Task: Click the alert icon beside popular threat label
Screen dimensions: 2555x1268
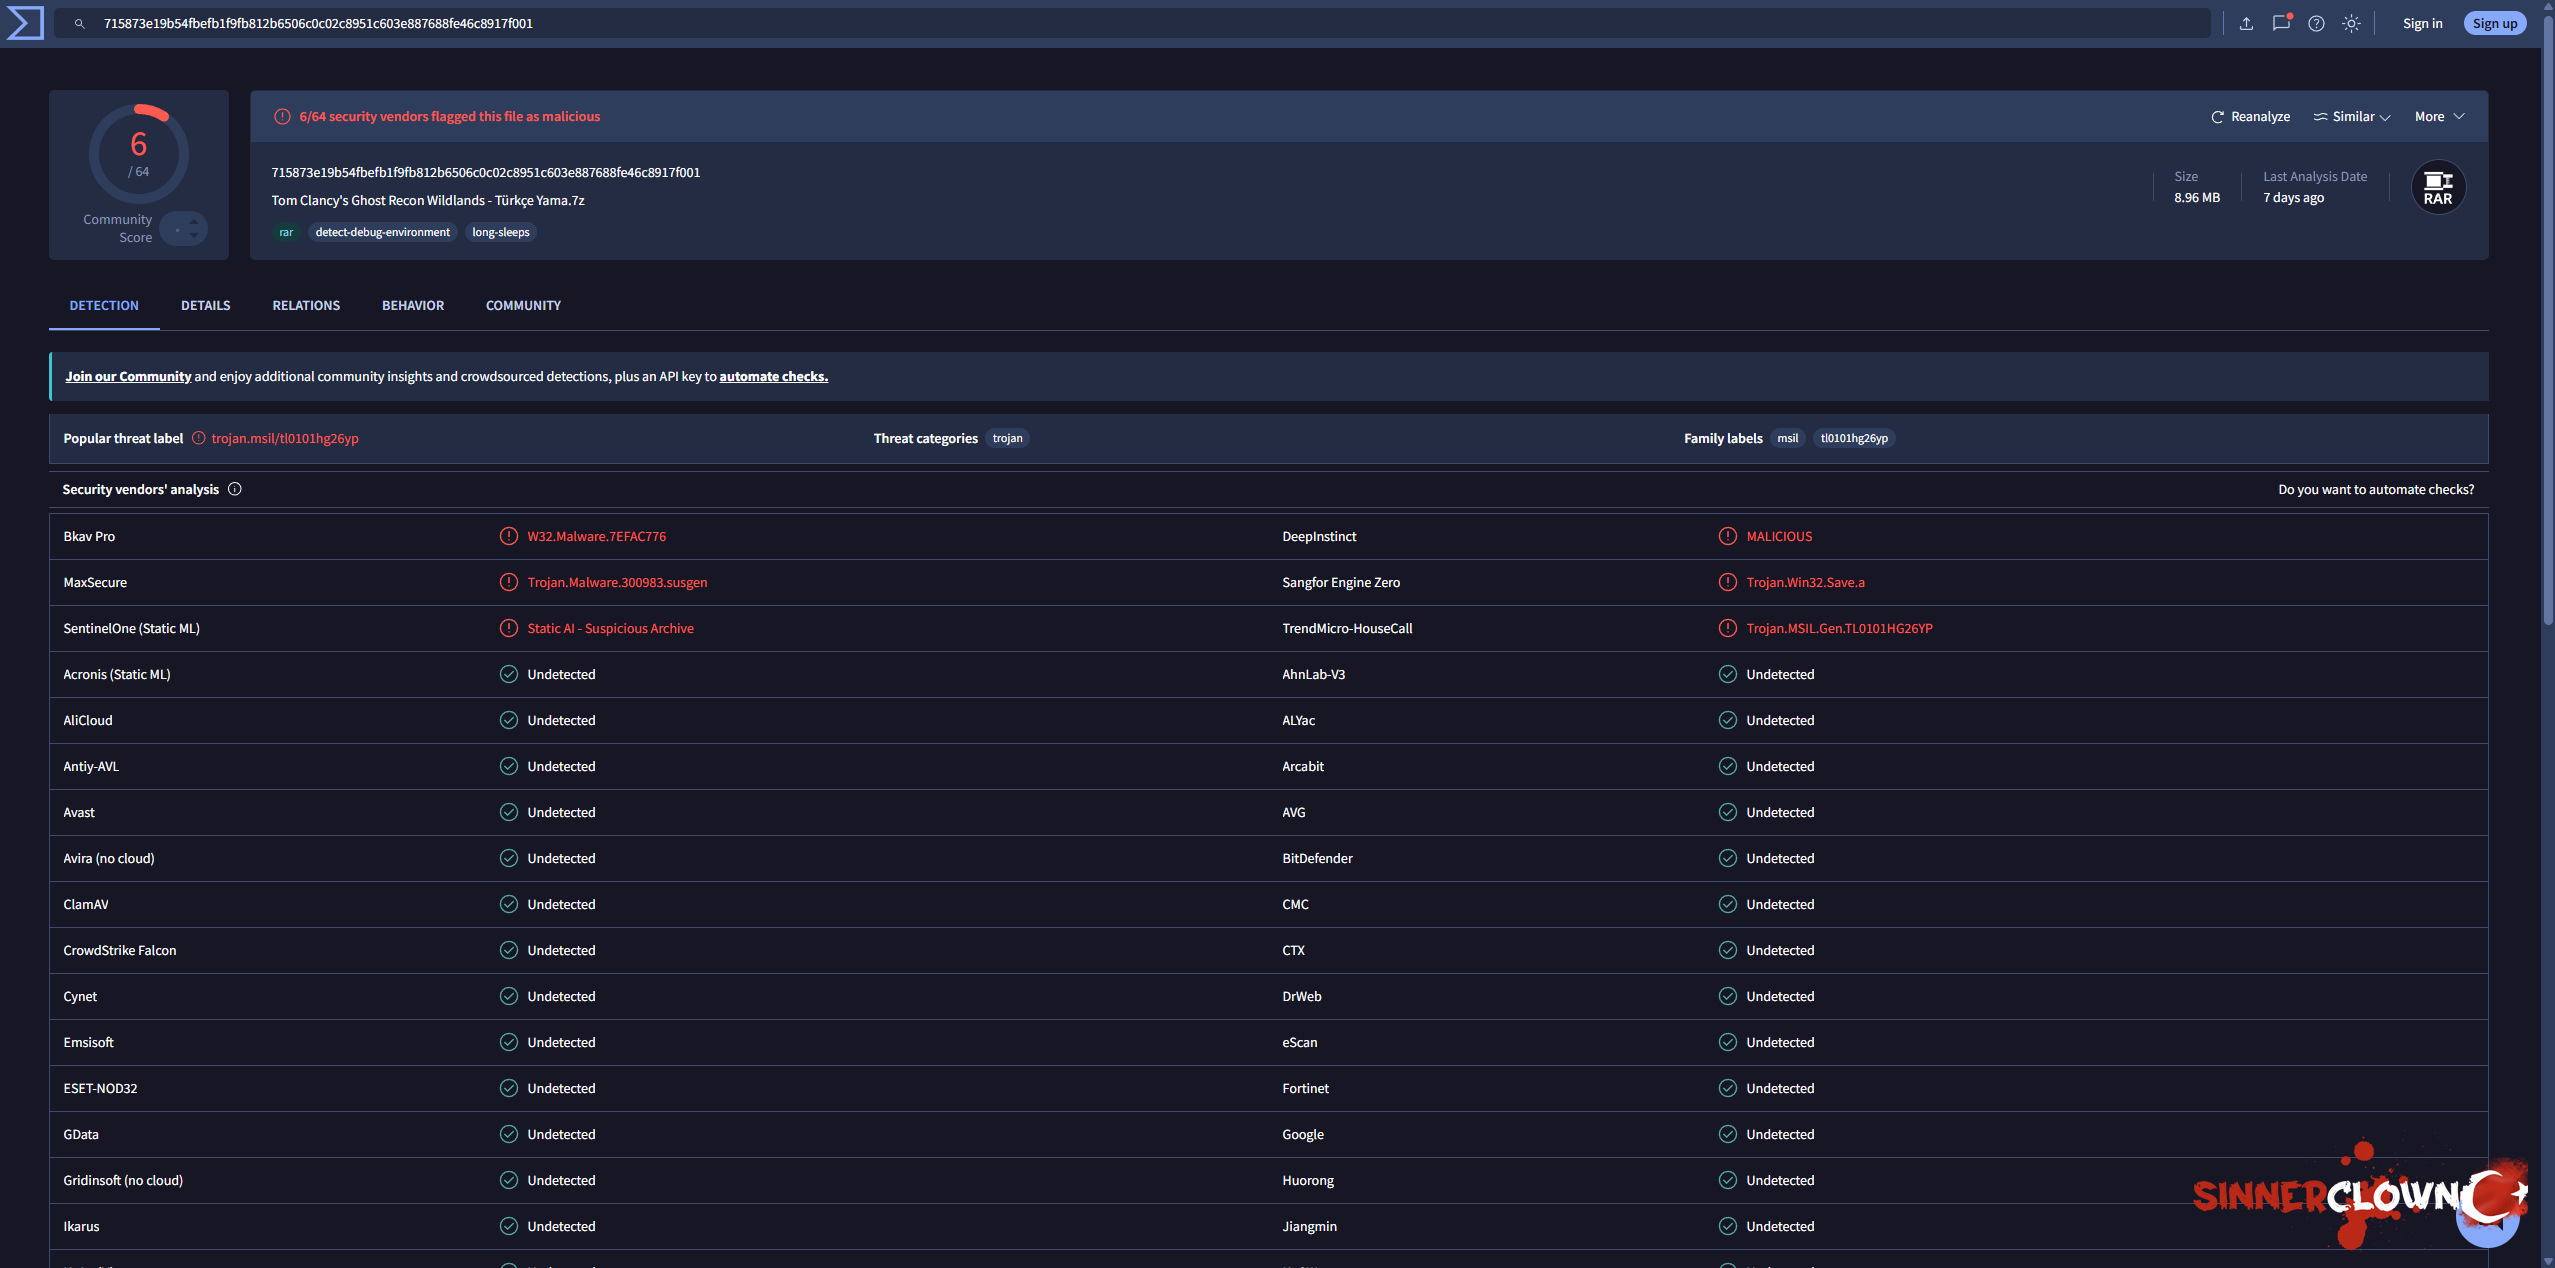Action: 198,438
